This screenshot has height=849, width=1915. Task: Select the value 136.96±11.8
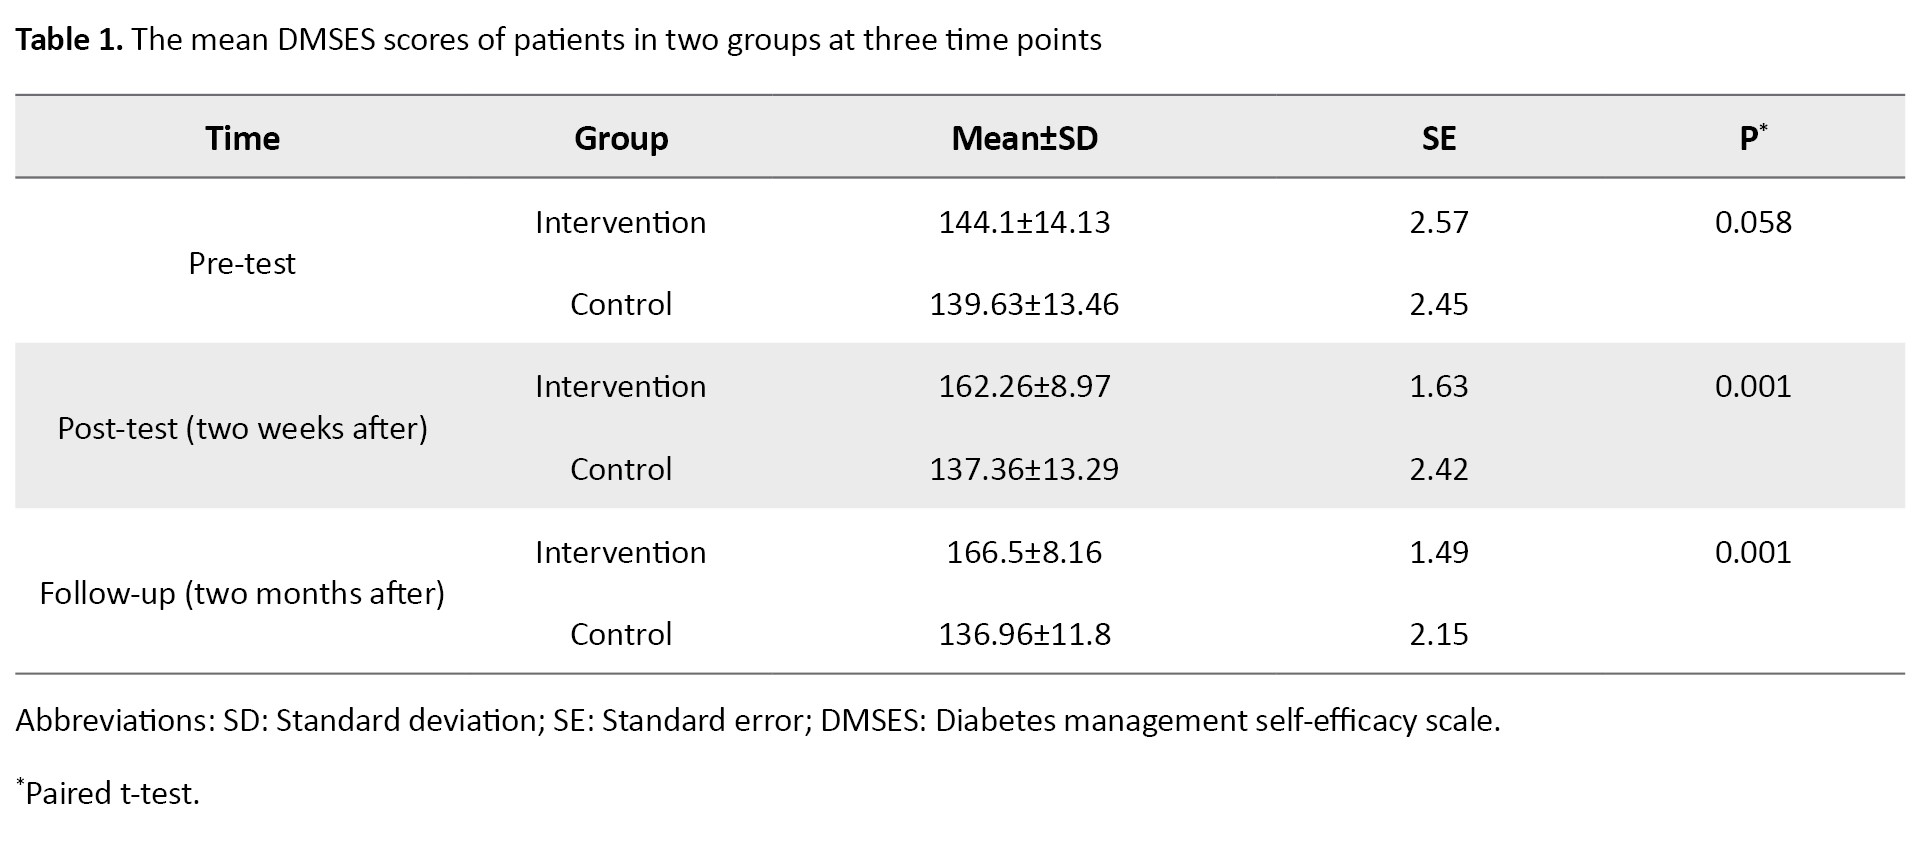(1024, 634)
